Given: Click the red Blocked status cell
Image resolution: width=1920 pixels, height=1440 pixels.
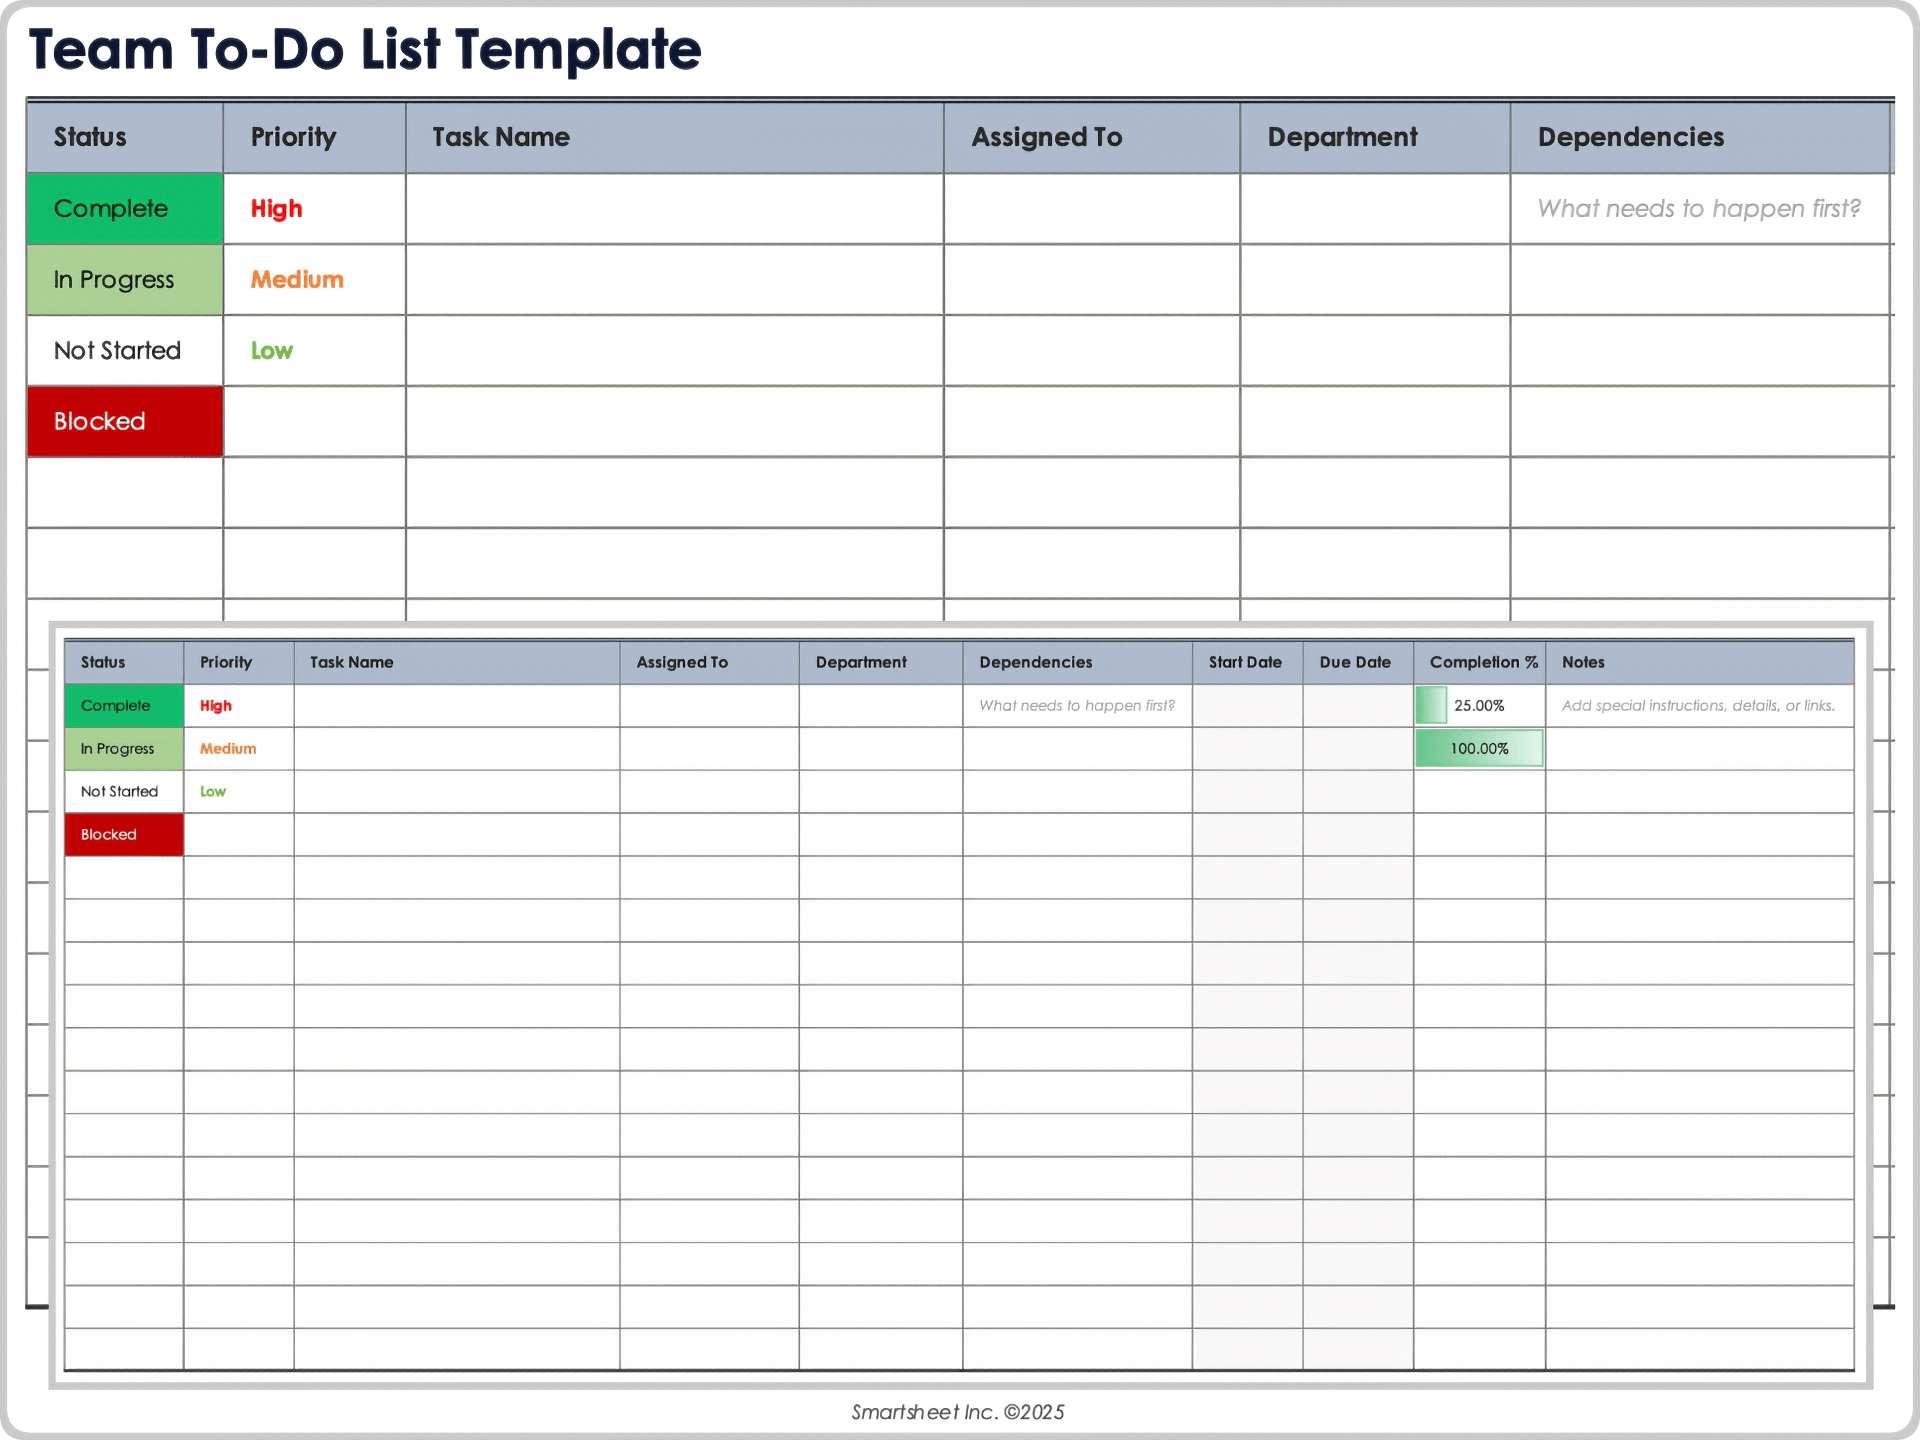Looking at the screenshot, I should [x=123, y=421].
